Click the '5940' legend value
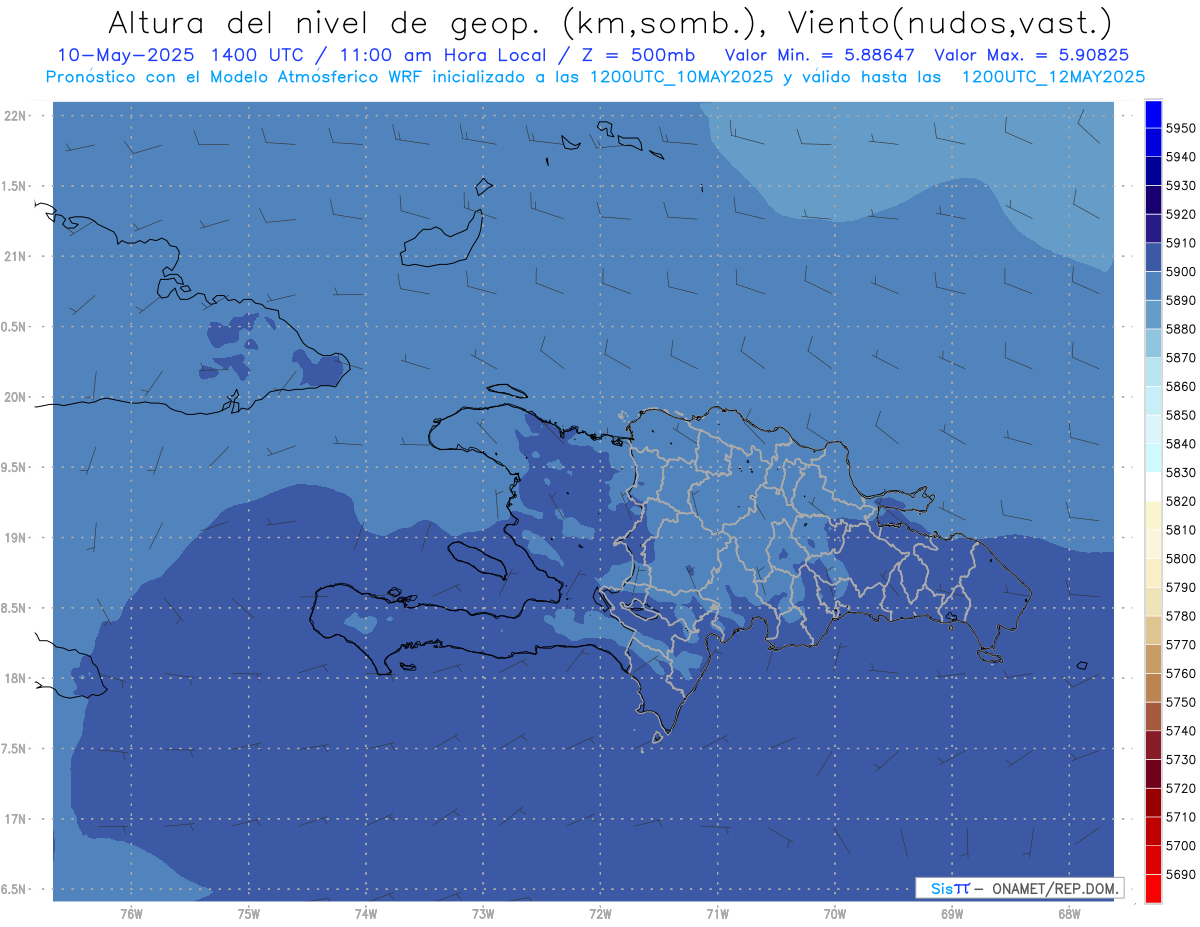Viewport: 1200px width, 927px height. [x=1181, y=158]
